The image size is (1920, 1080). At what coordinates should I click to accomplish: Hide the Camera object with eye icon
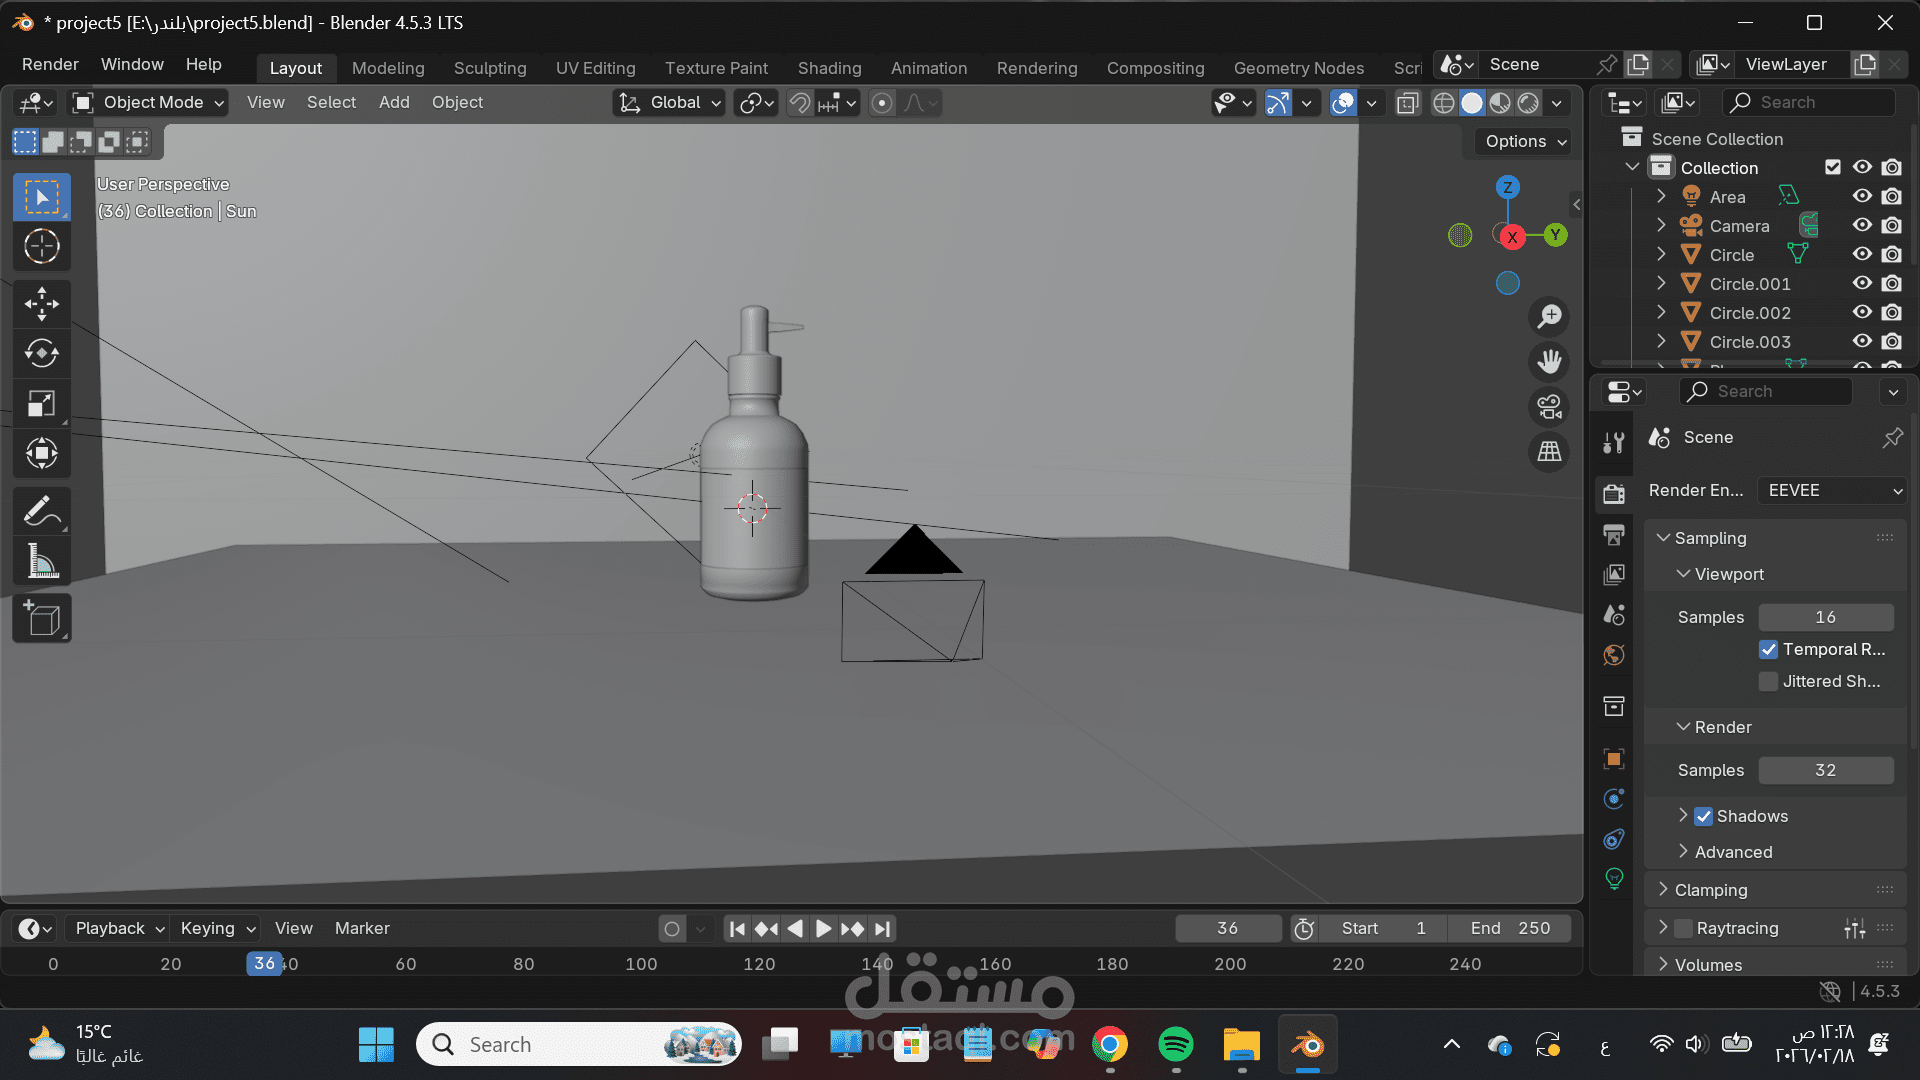(x=1861, y=226)
